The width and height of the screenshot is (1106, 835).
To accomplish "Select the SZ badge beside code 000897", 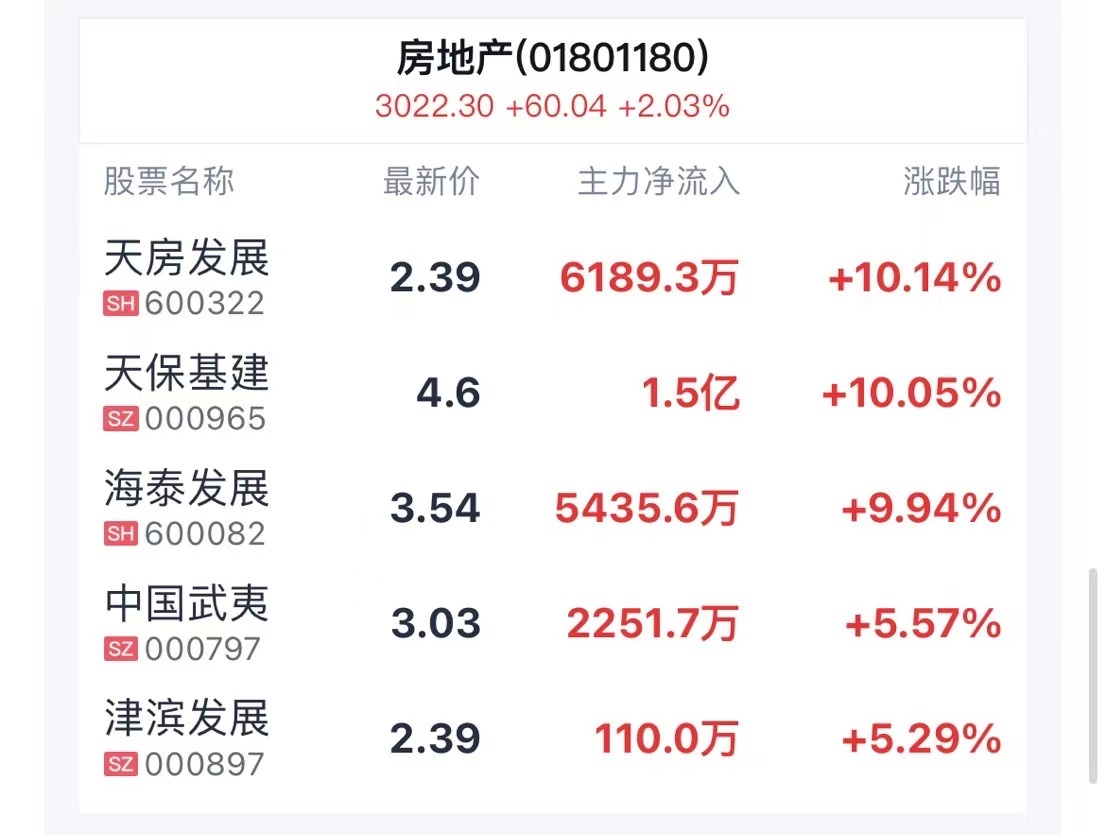I will 120,765.
